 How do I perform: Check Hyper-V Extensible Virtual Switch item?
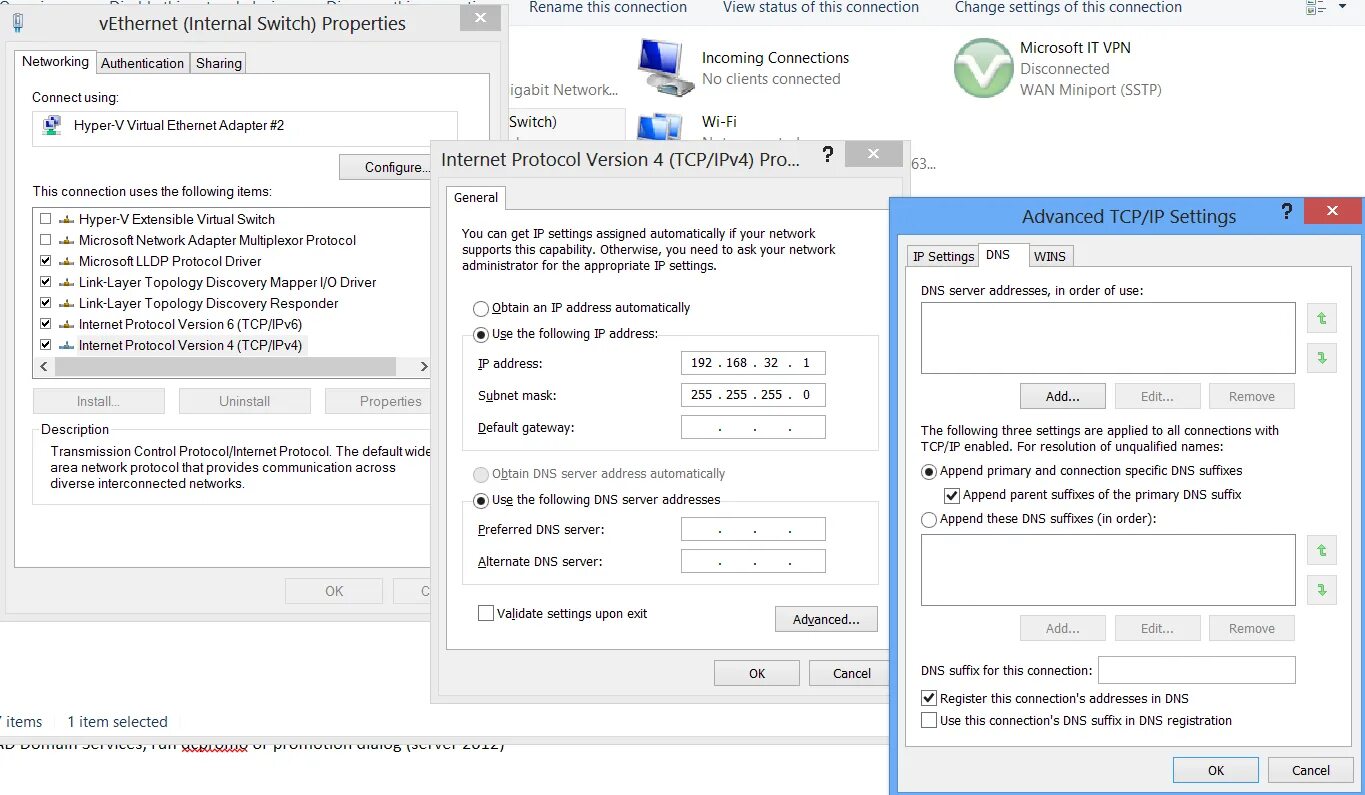click(x=45, y=219)
